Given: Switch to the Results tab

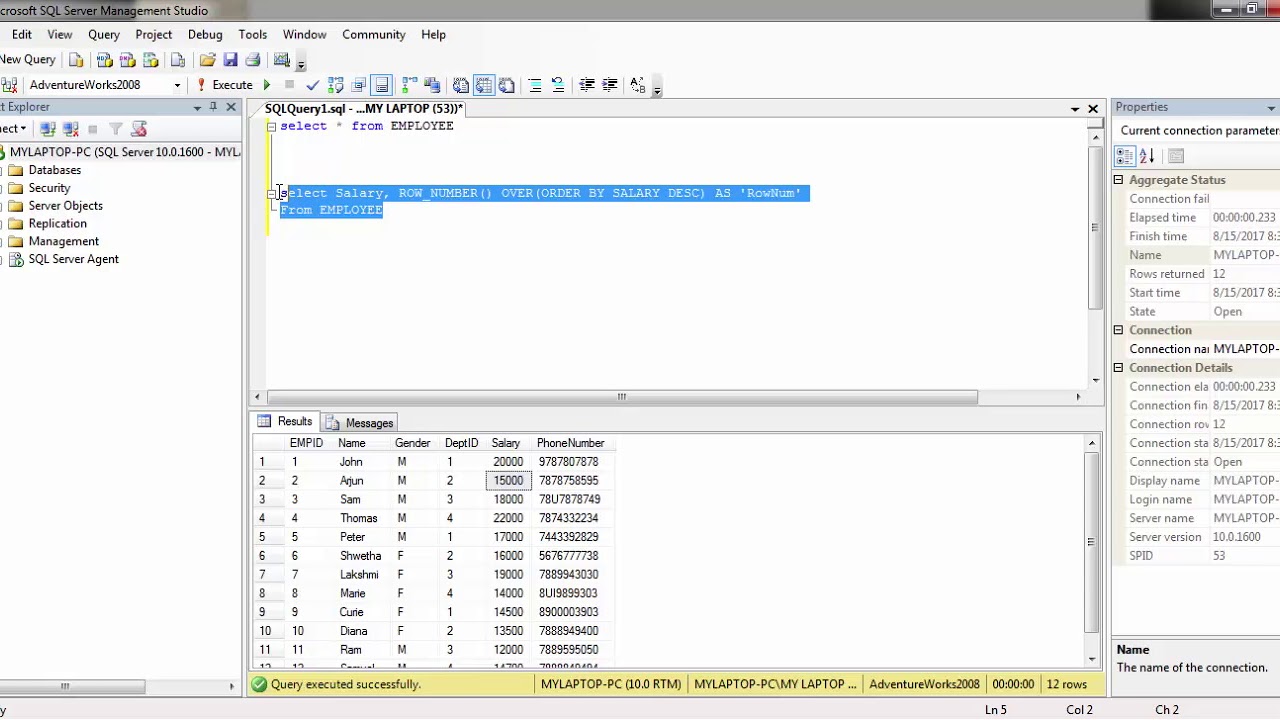Looking at the screenshot, I should tap(286, 422).
